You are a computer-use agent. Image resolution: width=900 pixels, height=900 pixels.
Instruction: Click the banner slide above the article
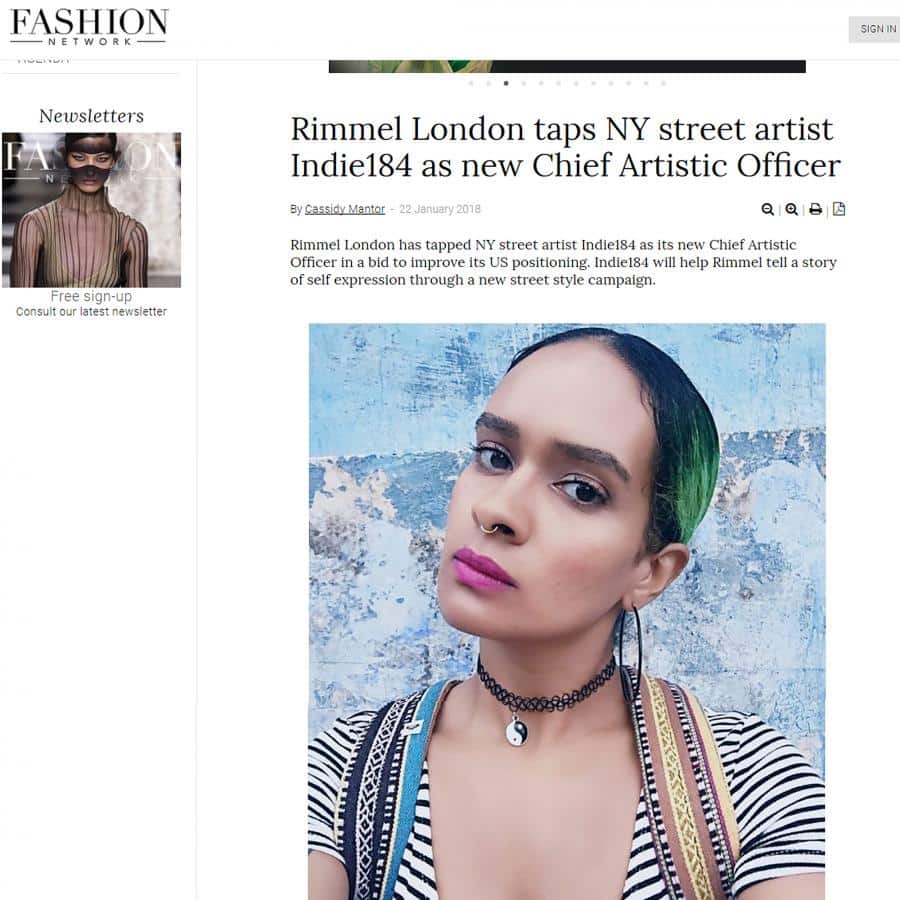coord(567,66)
